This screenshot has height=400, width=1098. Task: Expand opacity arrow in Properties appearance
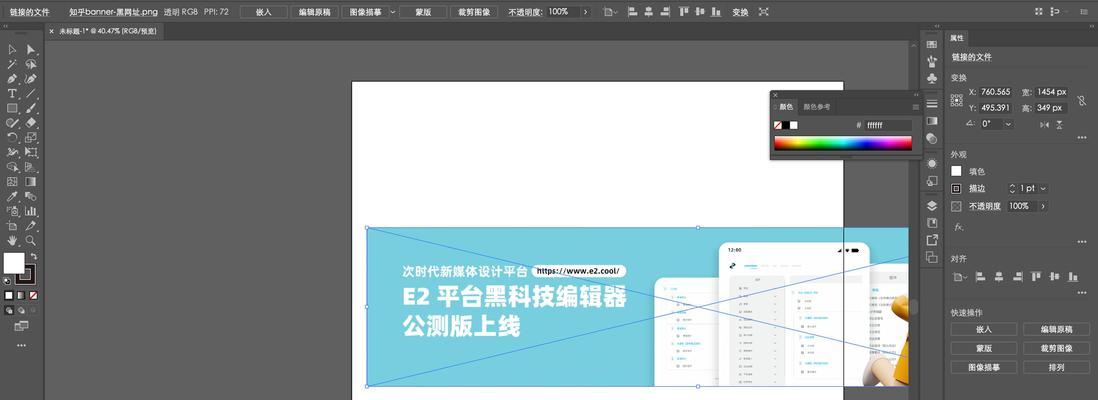(1043, 206)
